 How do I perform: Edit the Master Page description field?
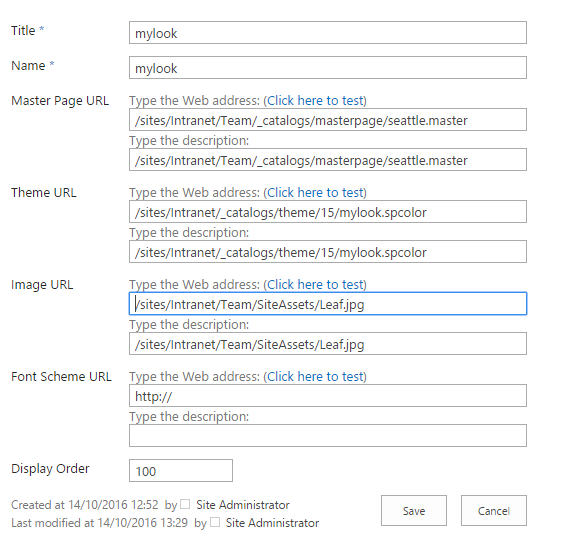point(328,160)
